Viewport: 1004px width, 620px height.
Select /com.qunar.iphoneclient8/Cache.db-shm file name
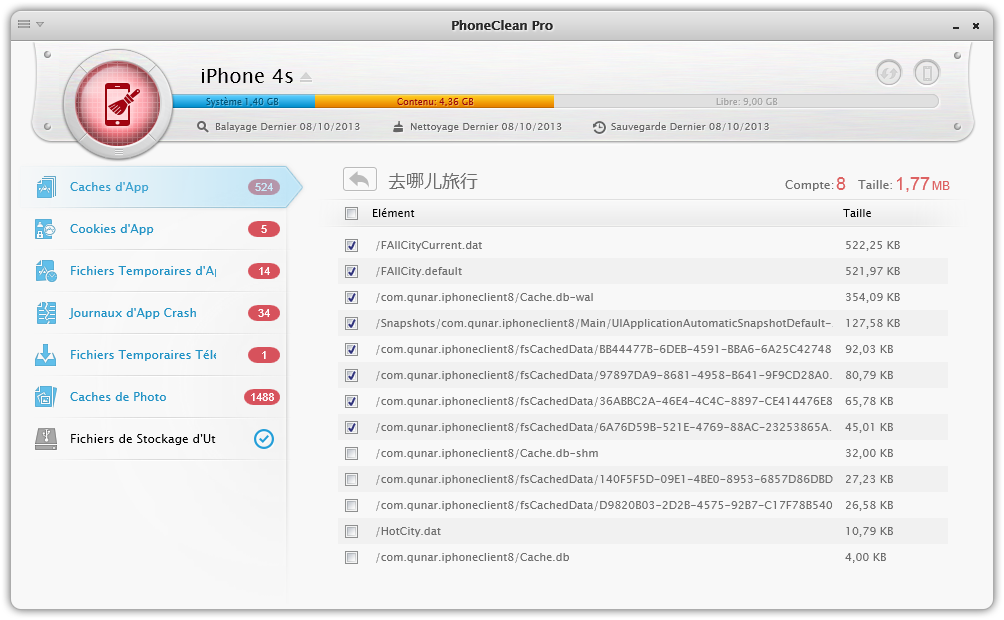tap(487, 453)
